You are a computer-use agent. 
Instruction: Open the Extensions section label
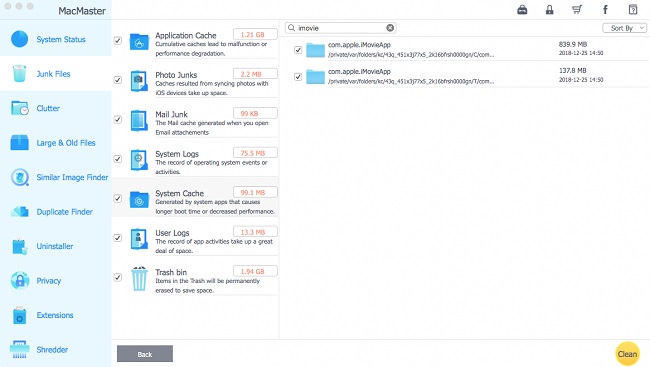point(55,315)
